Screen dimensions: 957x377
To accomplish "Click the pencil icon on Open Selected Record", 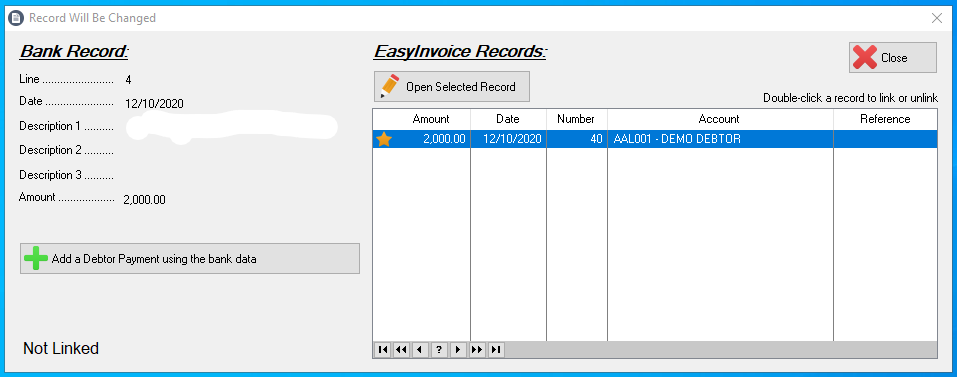I will (x=389, y=87).
